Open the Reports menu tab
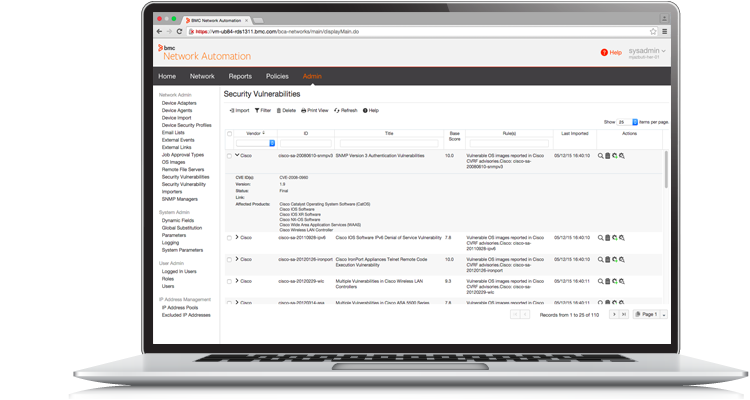Viewport: 750px width, 400px height. pos(240,77)
